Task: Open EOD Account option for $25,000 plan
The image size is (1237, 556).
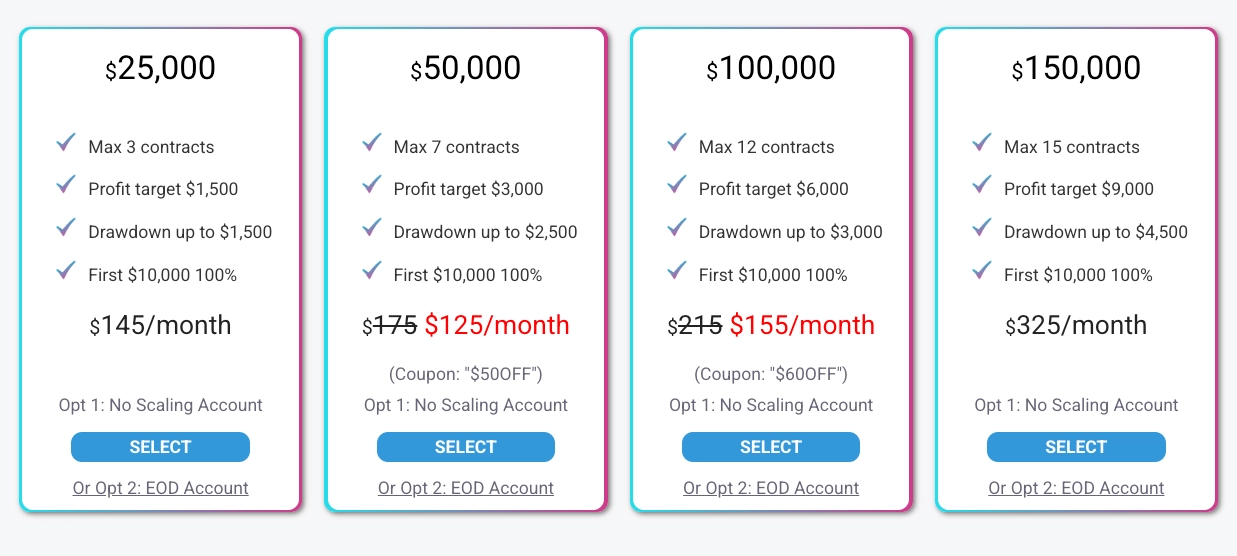Action: tap(160, 488)
